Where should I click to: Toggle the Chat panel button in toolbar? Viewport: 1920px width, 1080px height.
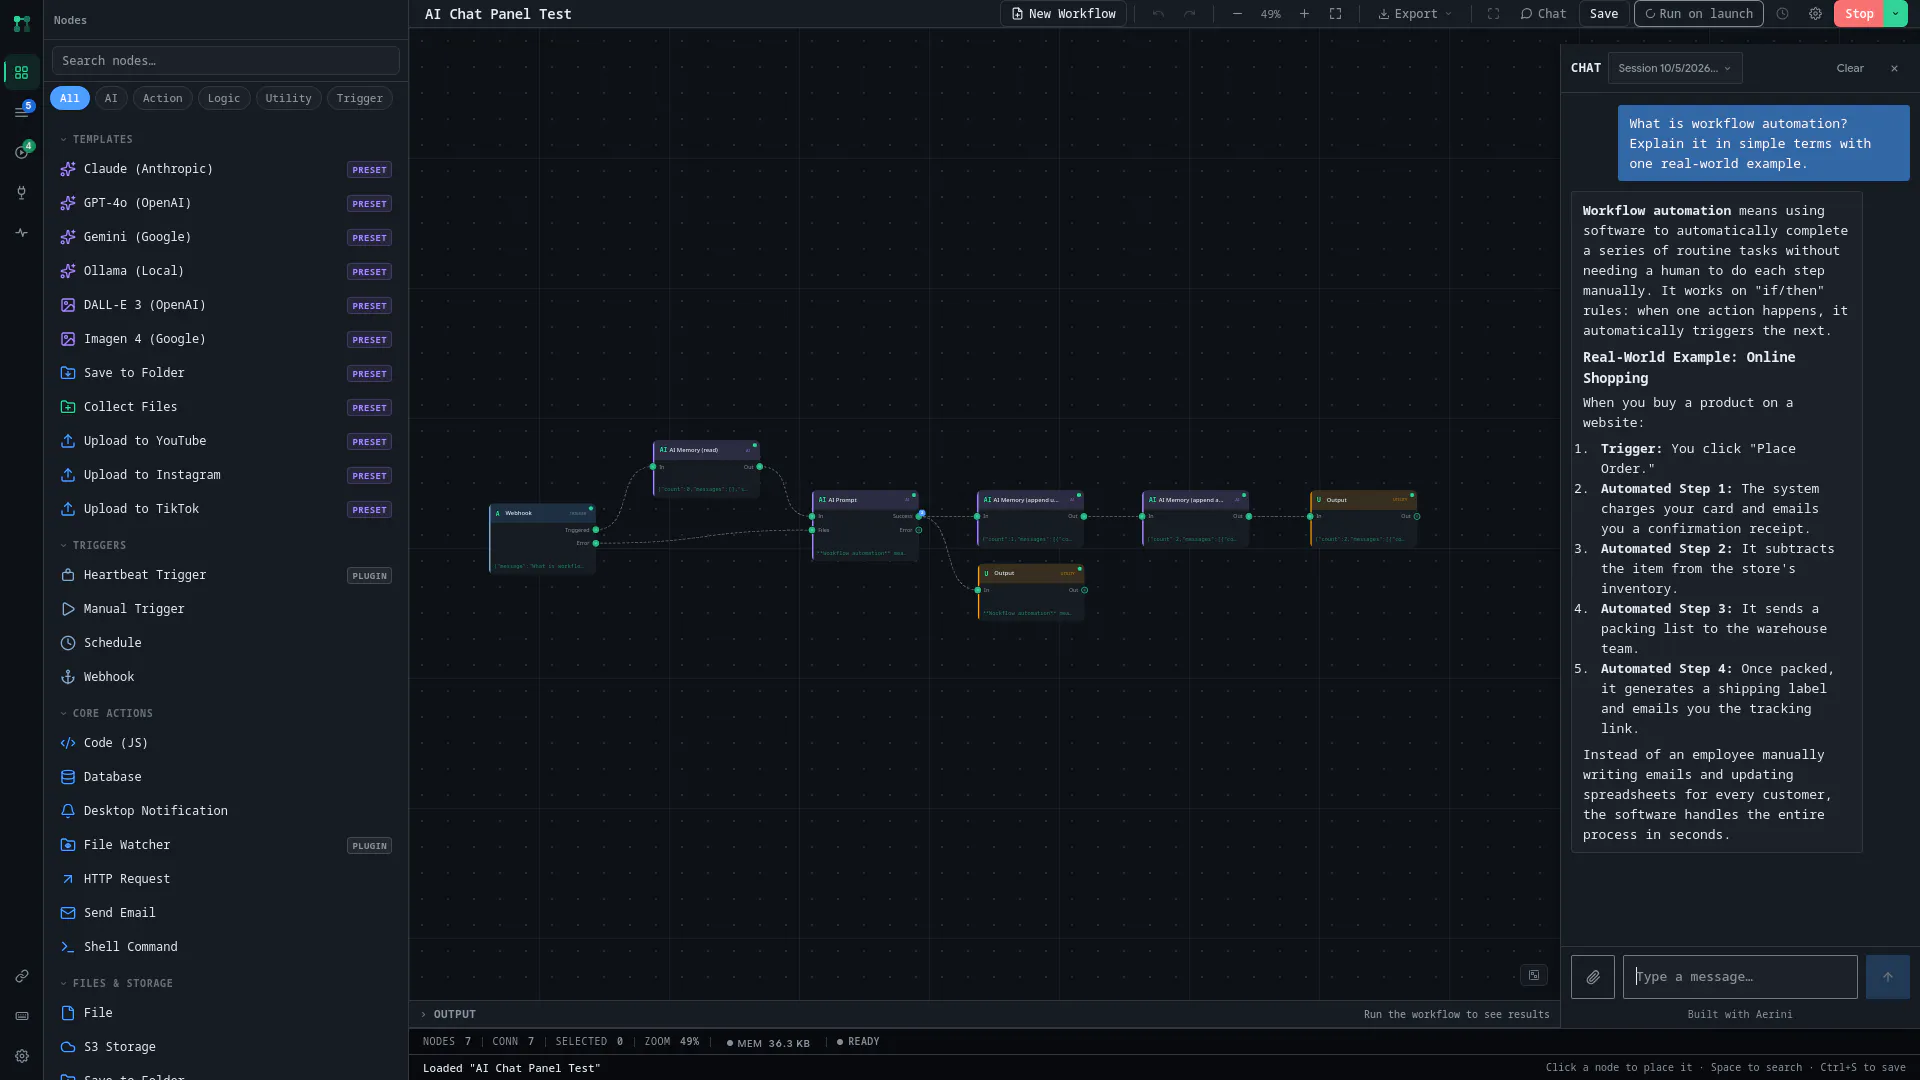(x=1543, y=14)
